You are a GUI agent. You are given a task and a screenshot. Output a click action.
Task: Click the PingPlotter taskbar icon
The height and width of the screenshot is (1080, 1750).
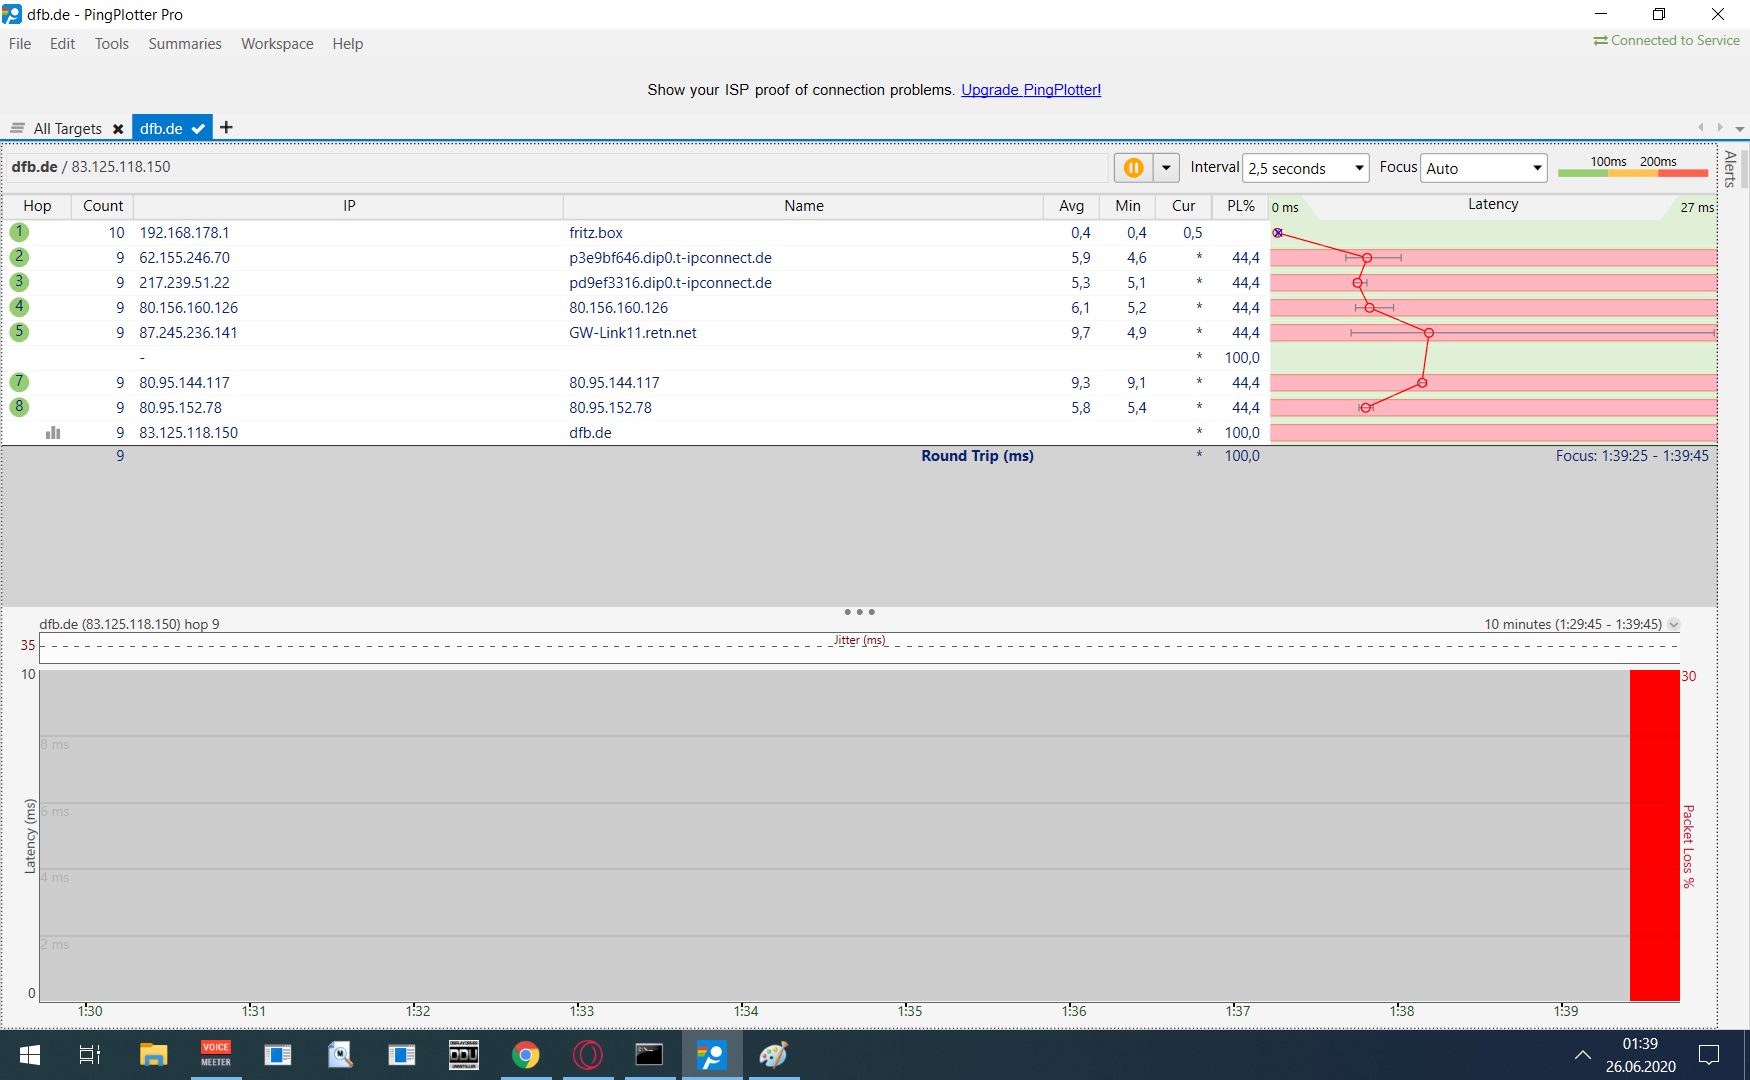click(711, 1055)
